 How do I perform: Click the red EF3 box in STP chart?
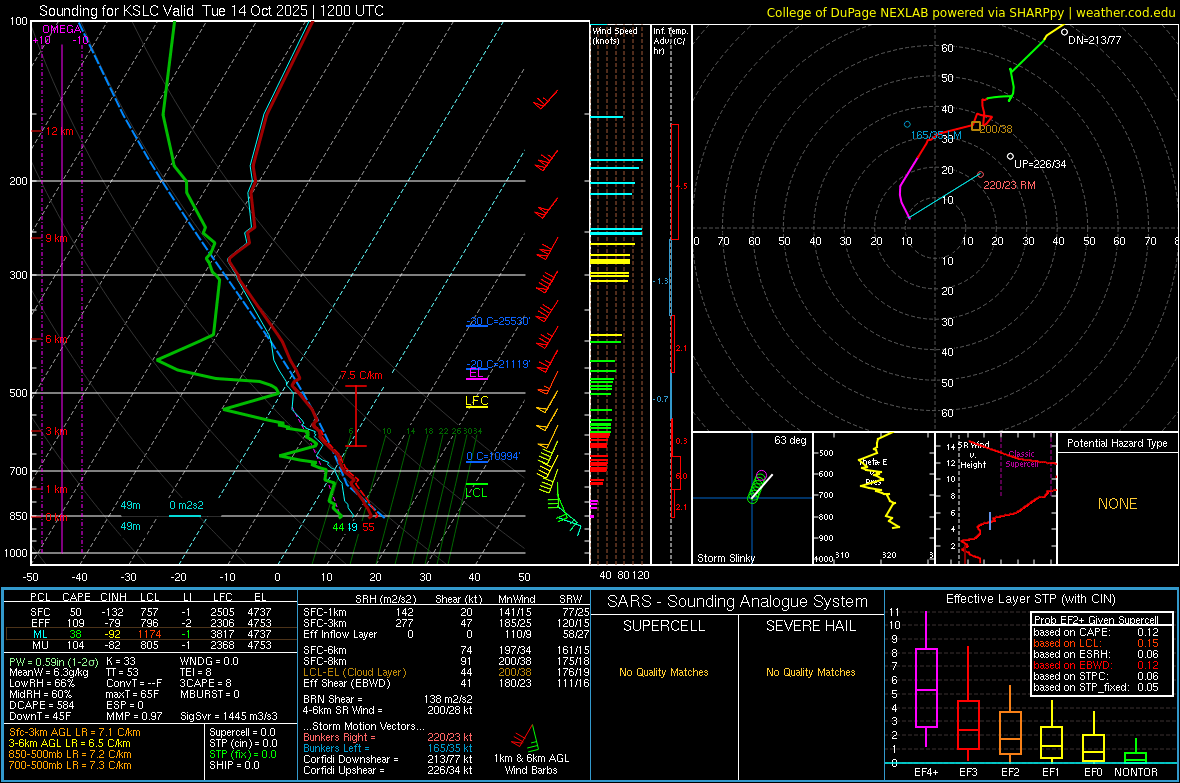pos(968,724)
